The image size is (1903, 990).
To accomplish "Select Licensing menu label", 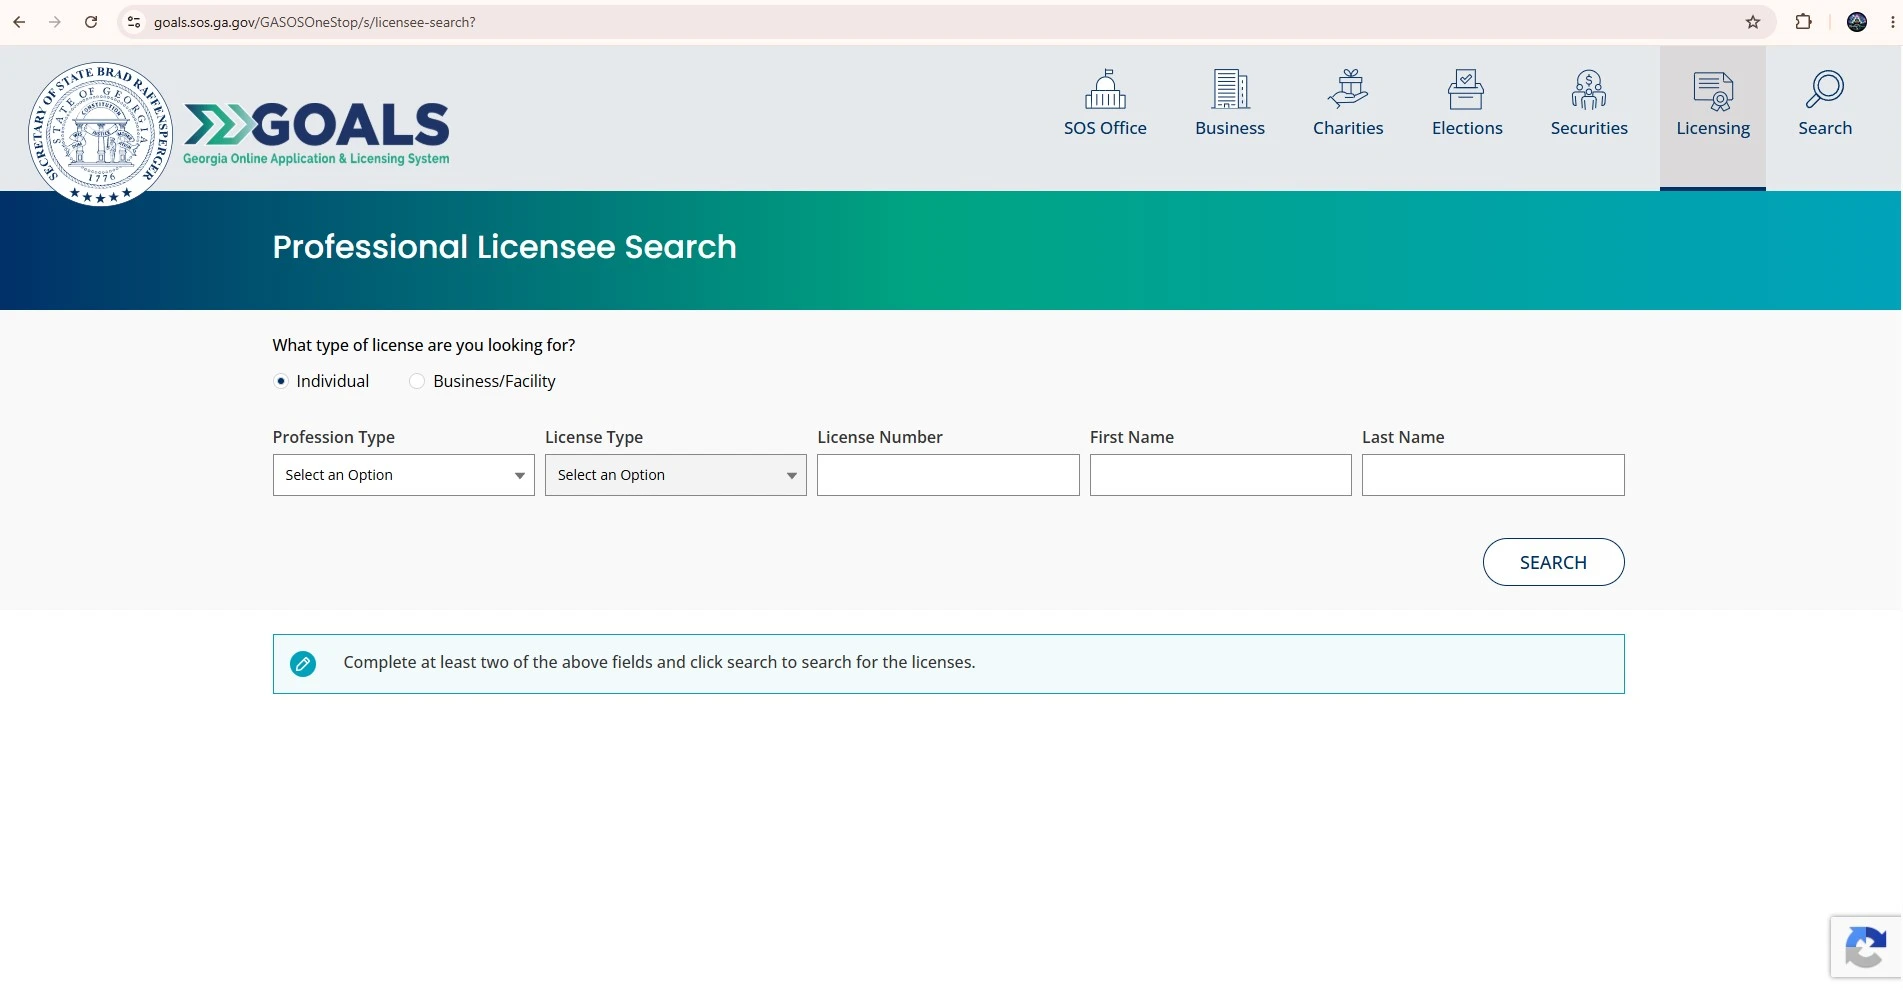I will click(1713, 128).
